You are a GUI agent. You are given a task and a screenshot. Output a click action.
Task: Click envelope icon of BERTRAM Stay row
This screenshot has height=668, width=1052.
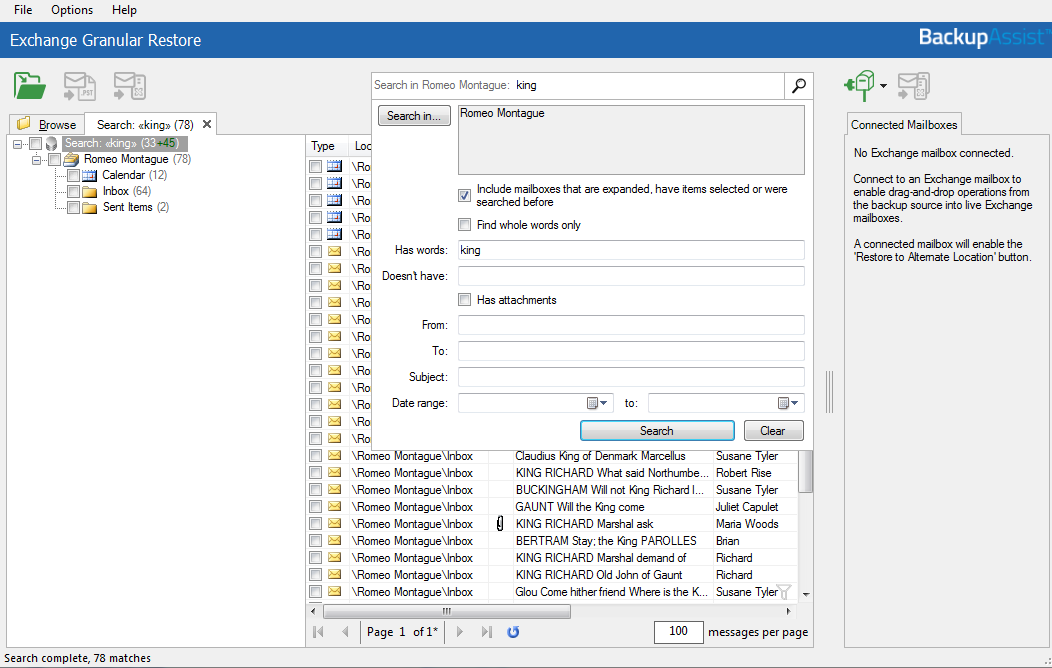(334, 541)
